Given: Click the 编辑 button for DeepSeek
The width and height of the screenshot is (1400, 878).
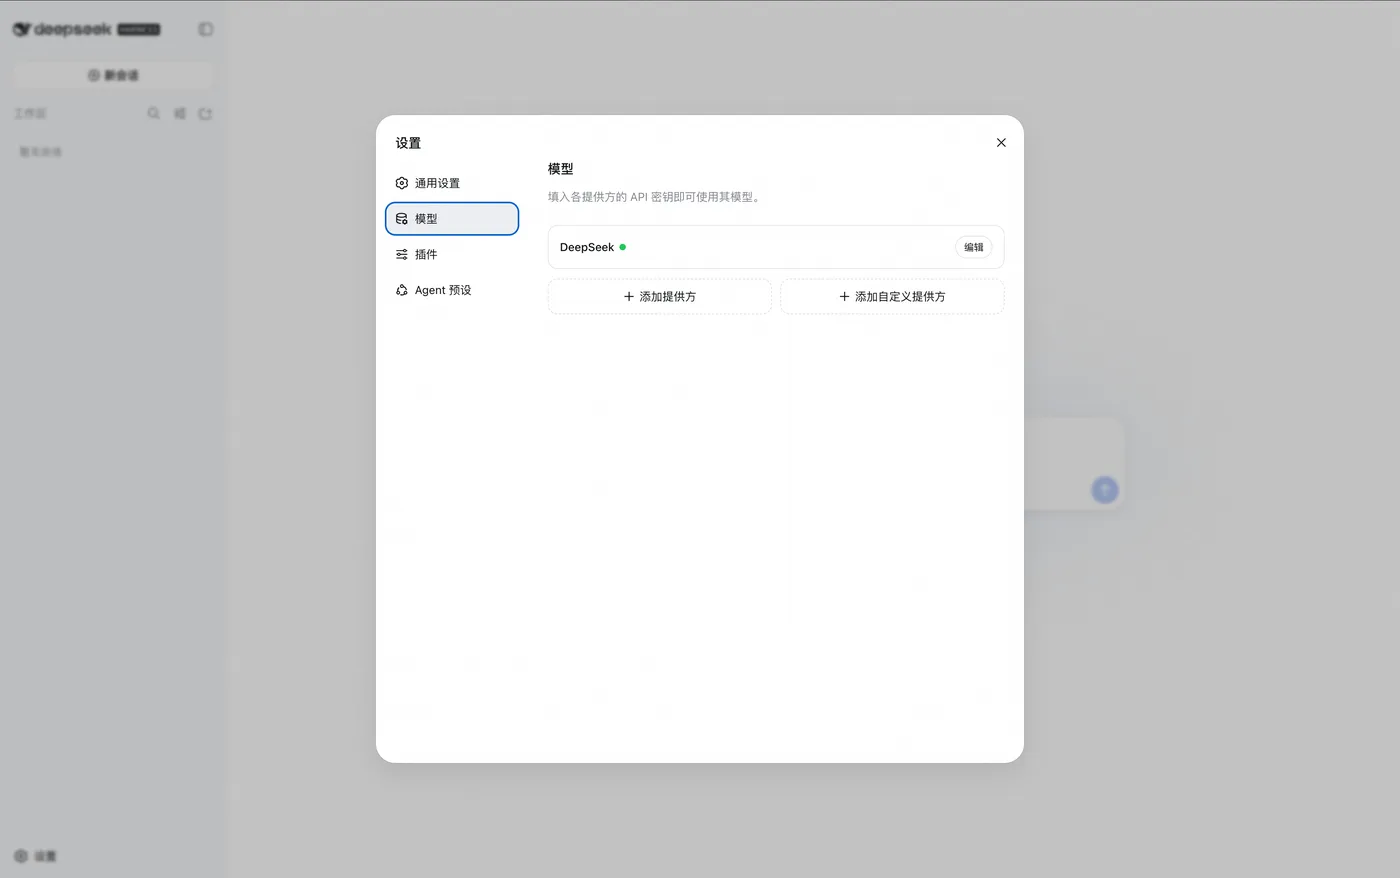Looking at the screenshot, I should coord(973,247).
